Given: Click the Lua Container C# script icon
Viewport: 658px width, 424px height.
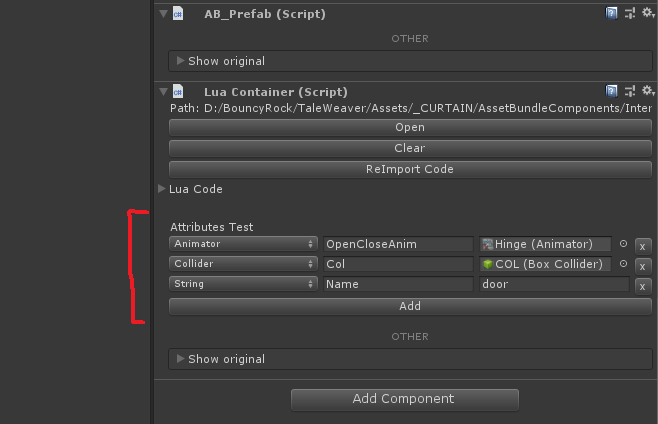Looking at the screenshot, I should (x=178, y=91).
